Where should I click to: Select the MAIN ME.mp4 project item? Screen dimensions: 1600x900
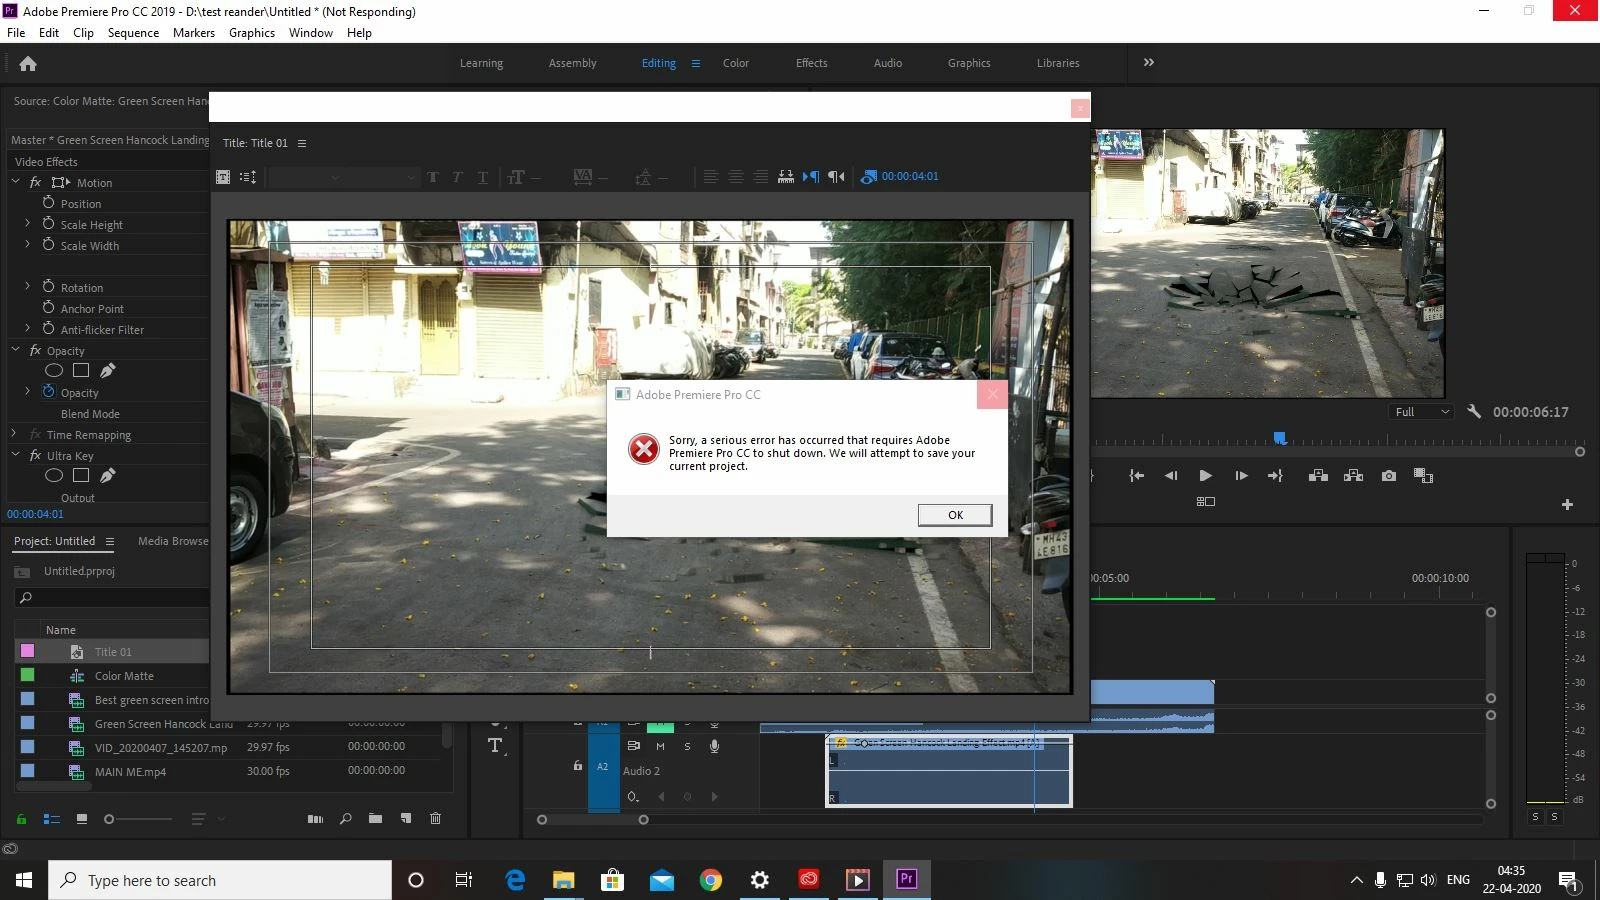click(130, 772)
